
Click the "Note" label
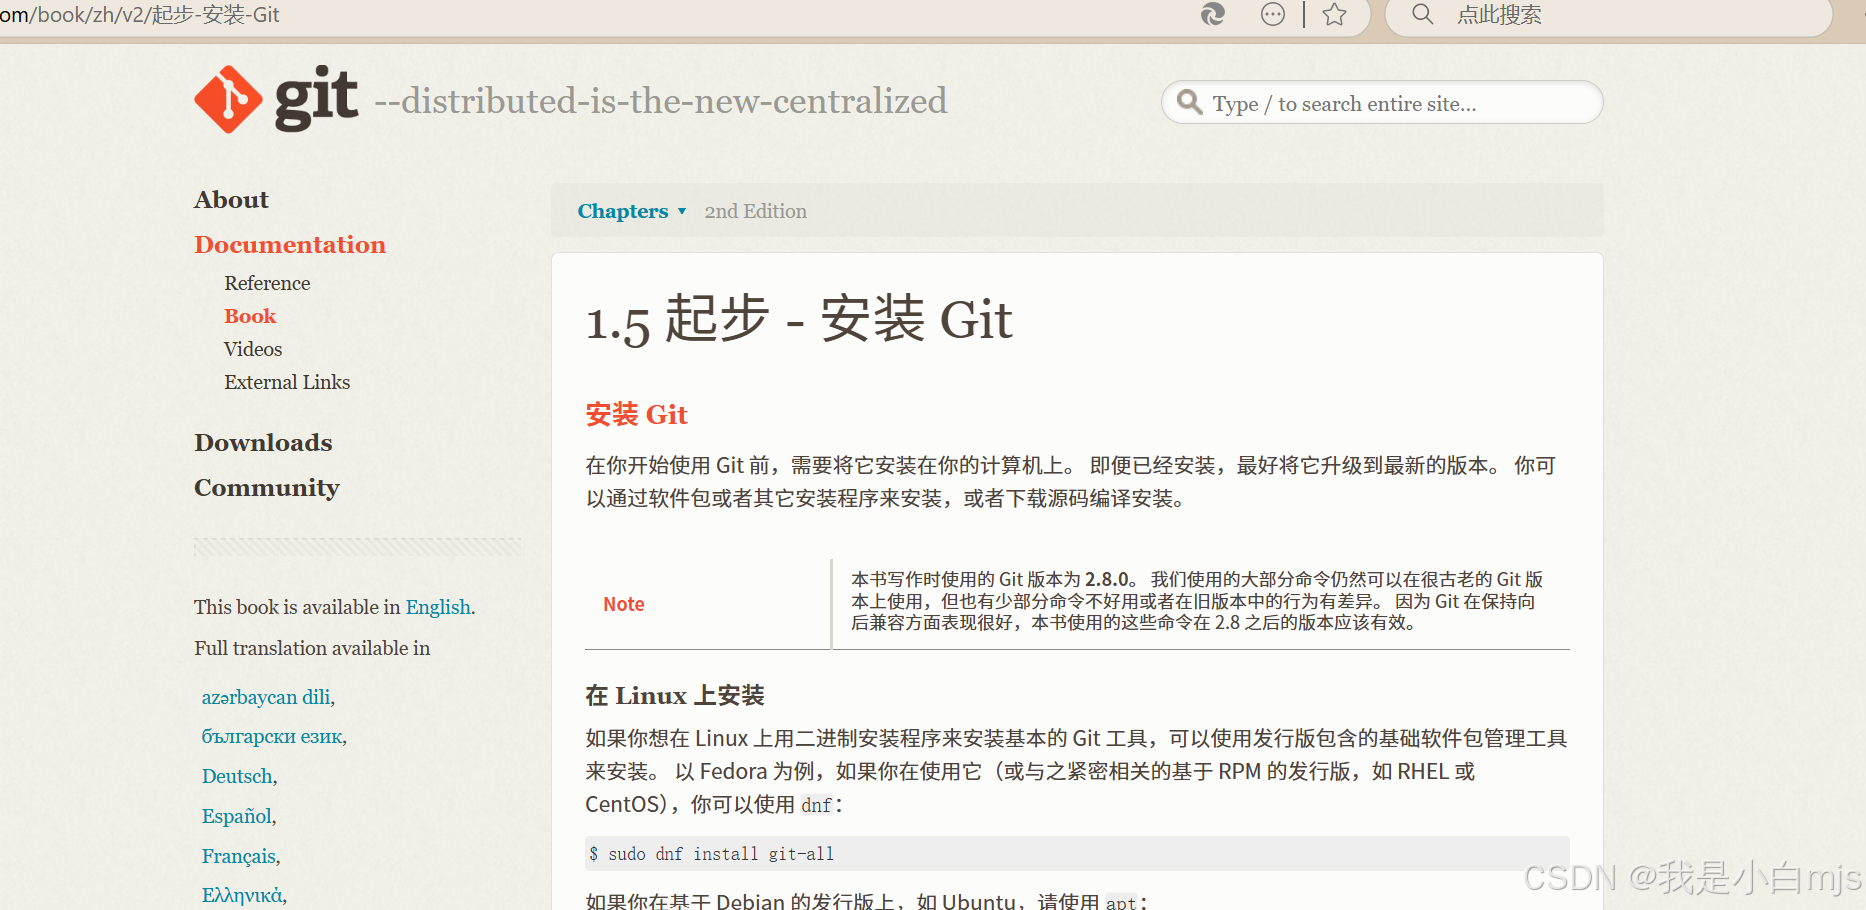pos(623,604)
